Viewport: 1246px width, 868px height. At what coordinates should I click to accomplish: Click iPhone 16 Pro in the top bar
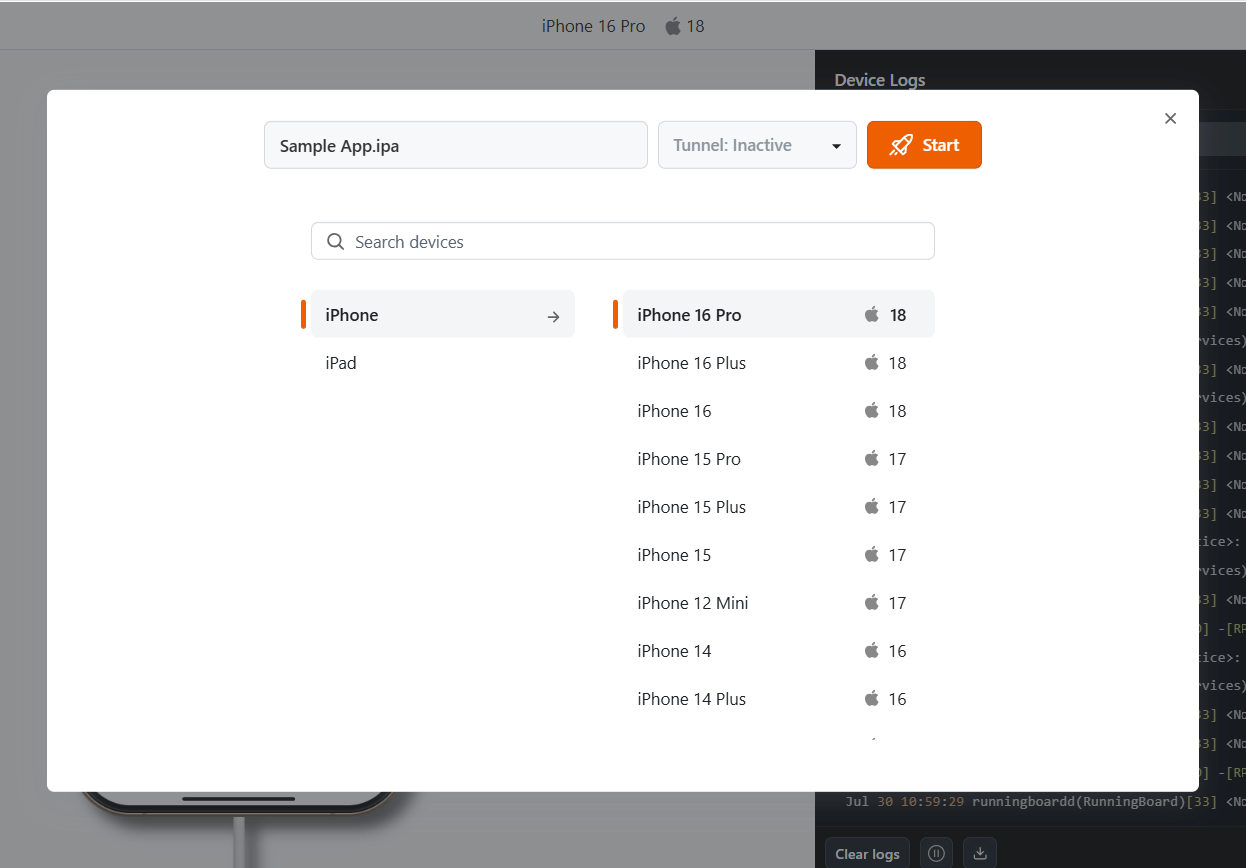click(x=593, y=26)
